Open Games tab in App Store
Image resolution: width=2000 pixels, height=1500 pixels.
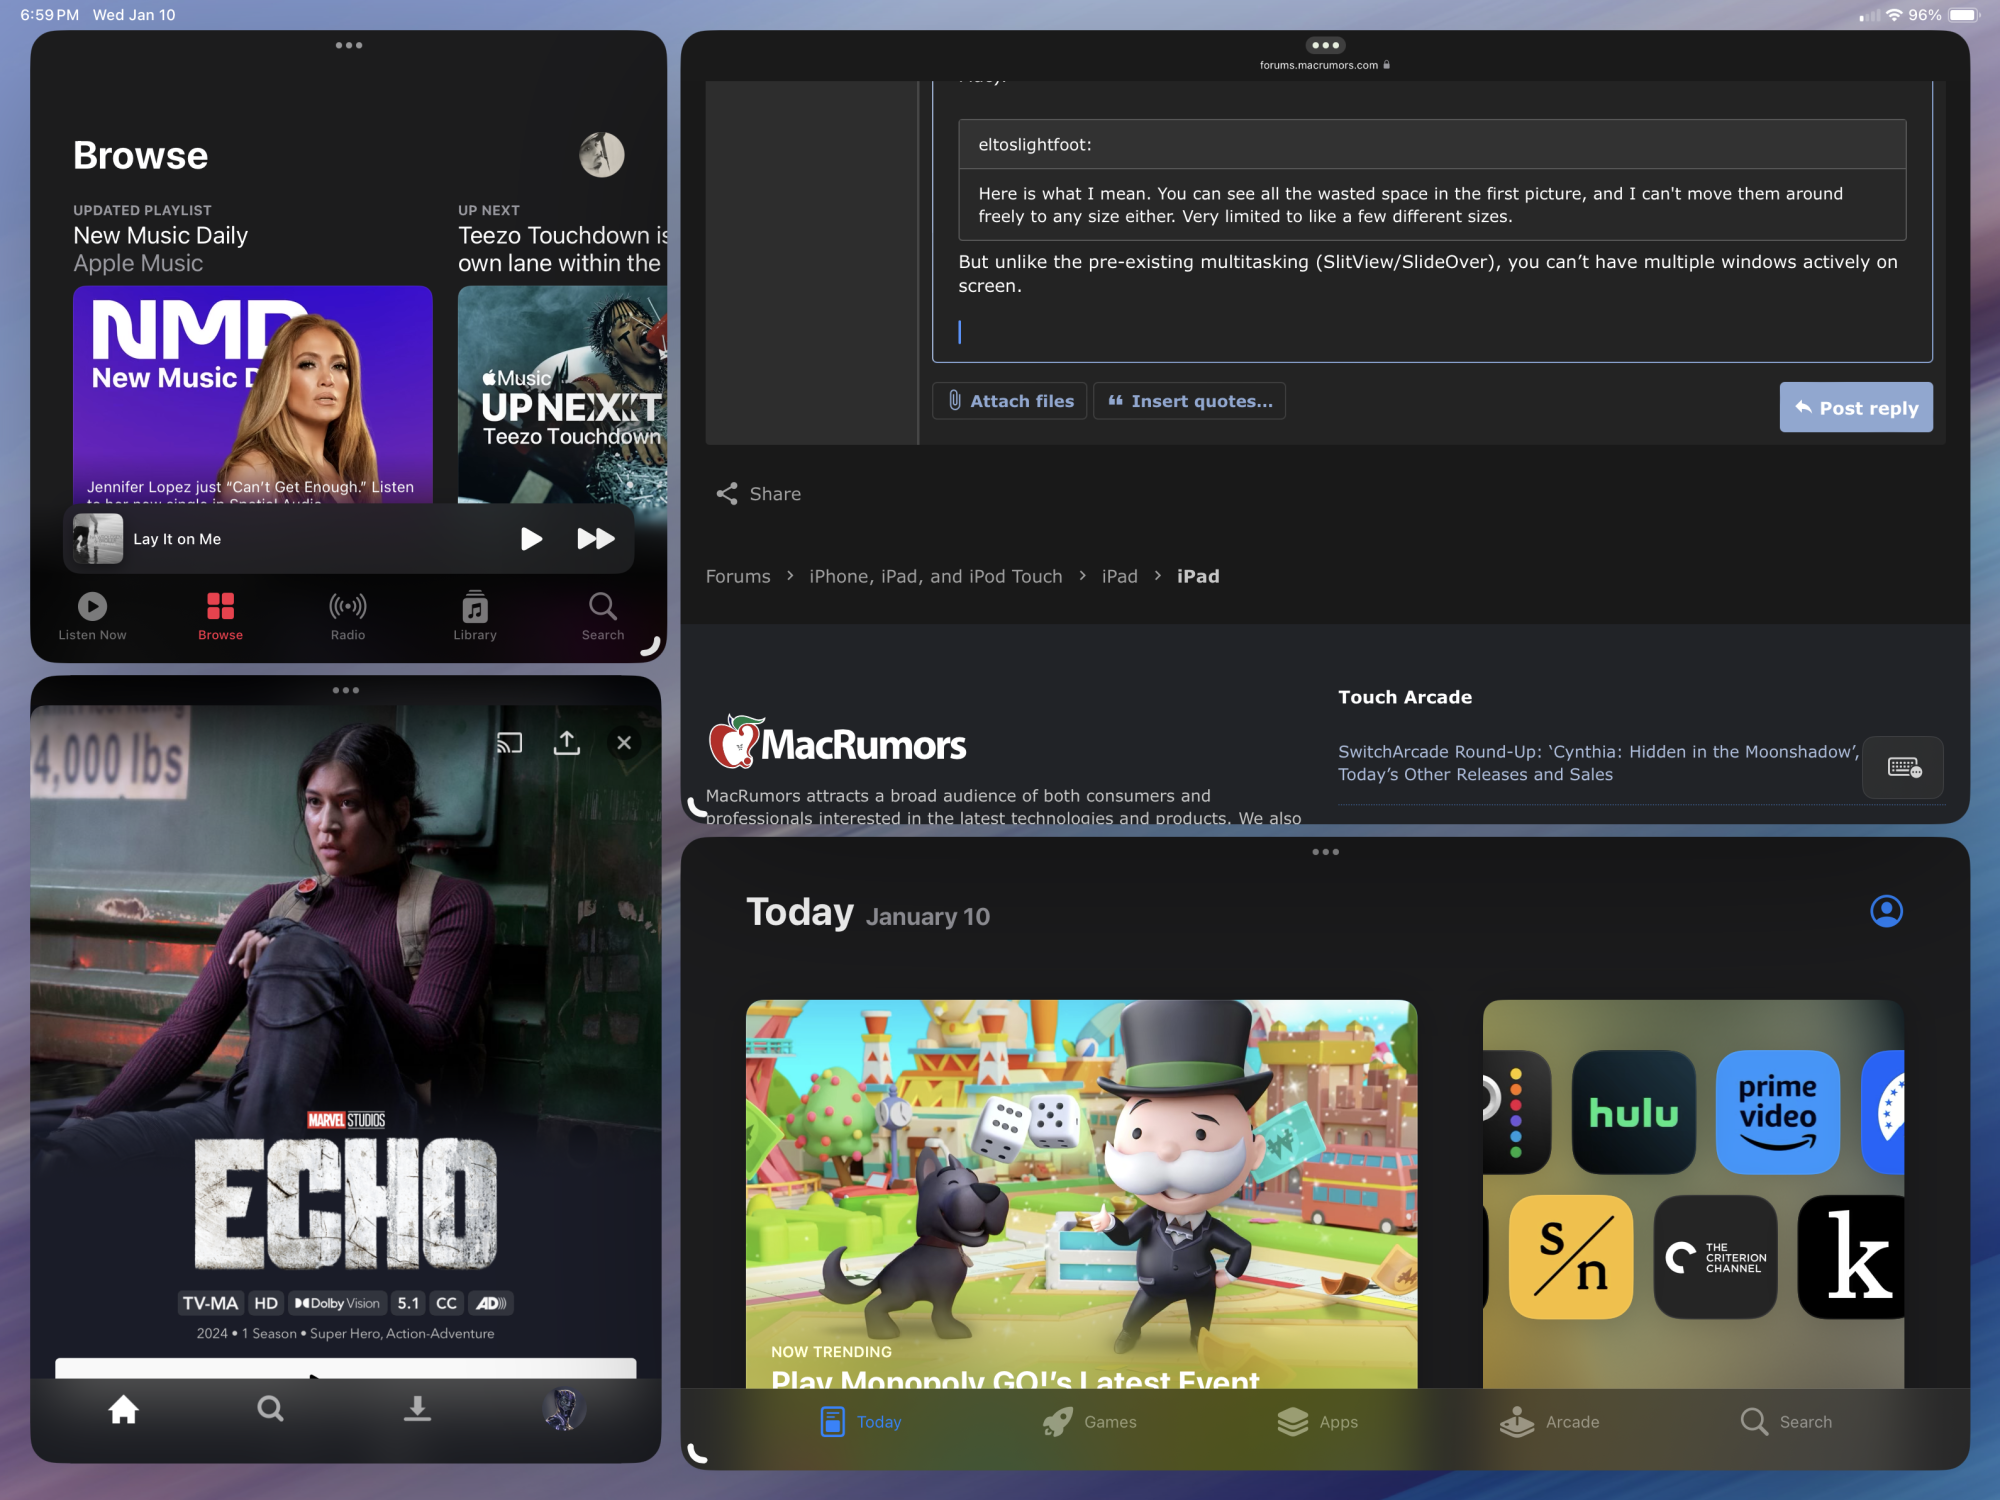pos(1090,1422)
